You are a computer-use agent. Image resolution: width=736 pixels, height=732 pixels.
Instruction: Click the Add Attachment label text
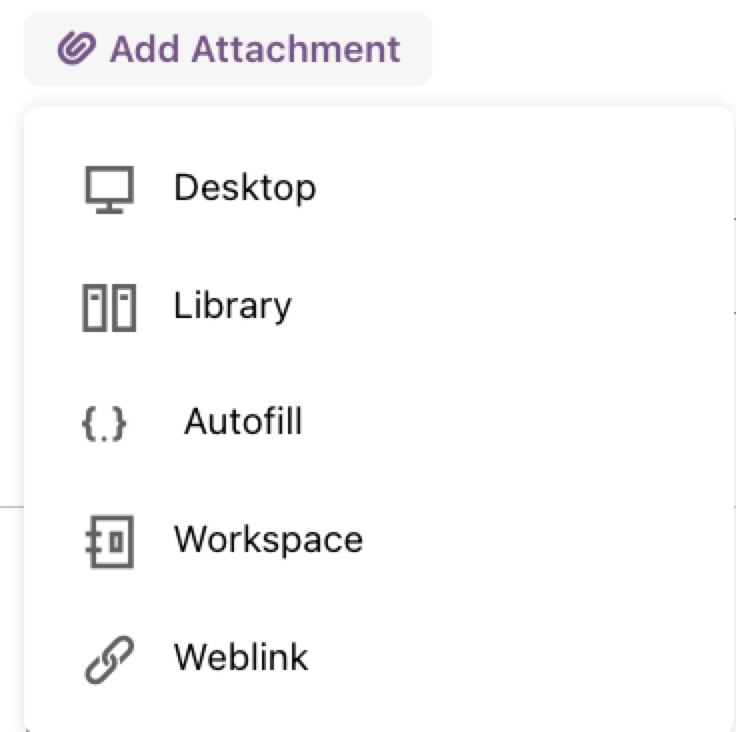(x=255, y=49)
